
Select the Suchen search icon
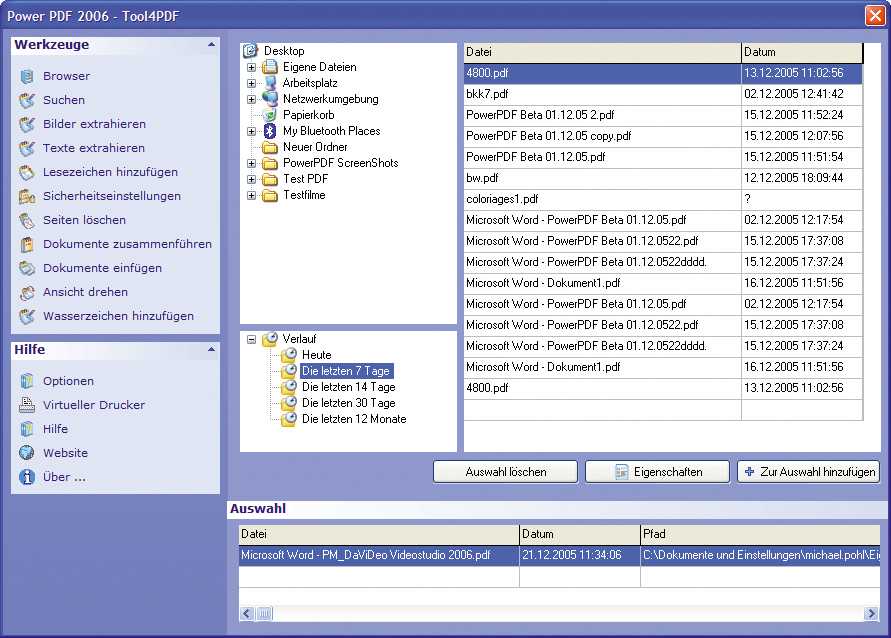click(27, 100)
